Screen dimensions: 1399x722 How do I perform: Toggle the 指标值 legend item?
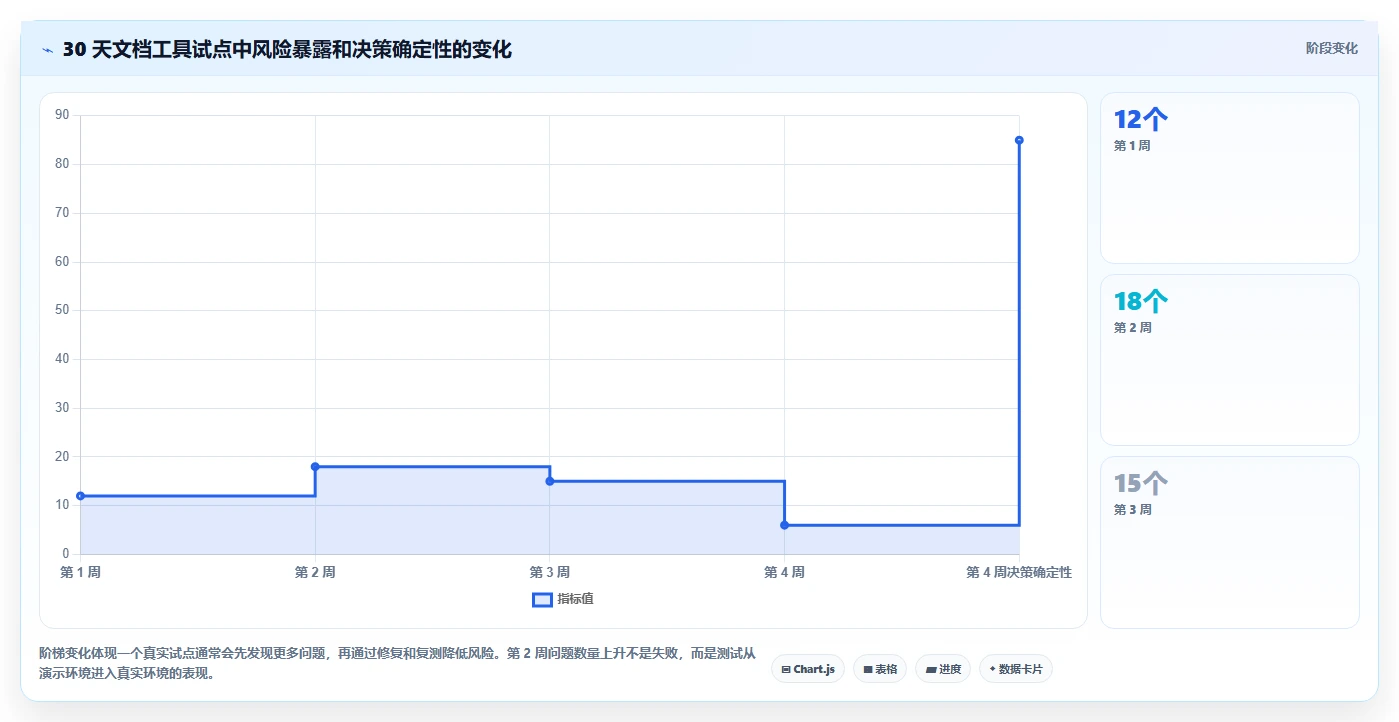point(563,599)
